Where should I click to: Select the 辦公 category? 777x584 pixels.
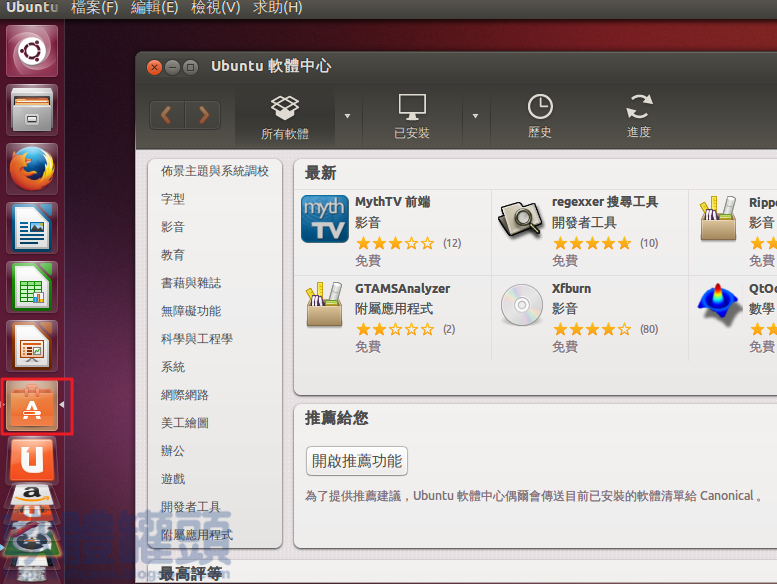[x=172, y=451]
